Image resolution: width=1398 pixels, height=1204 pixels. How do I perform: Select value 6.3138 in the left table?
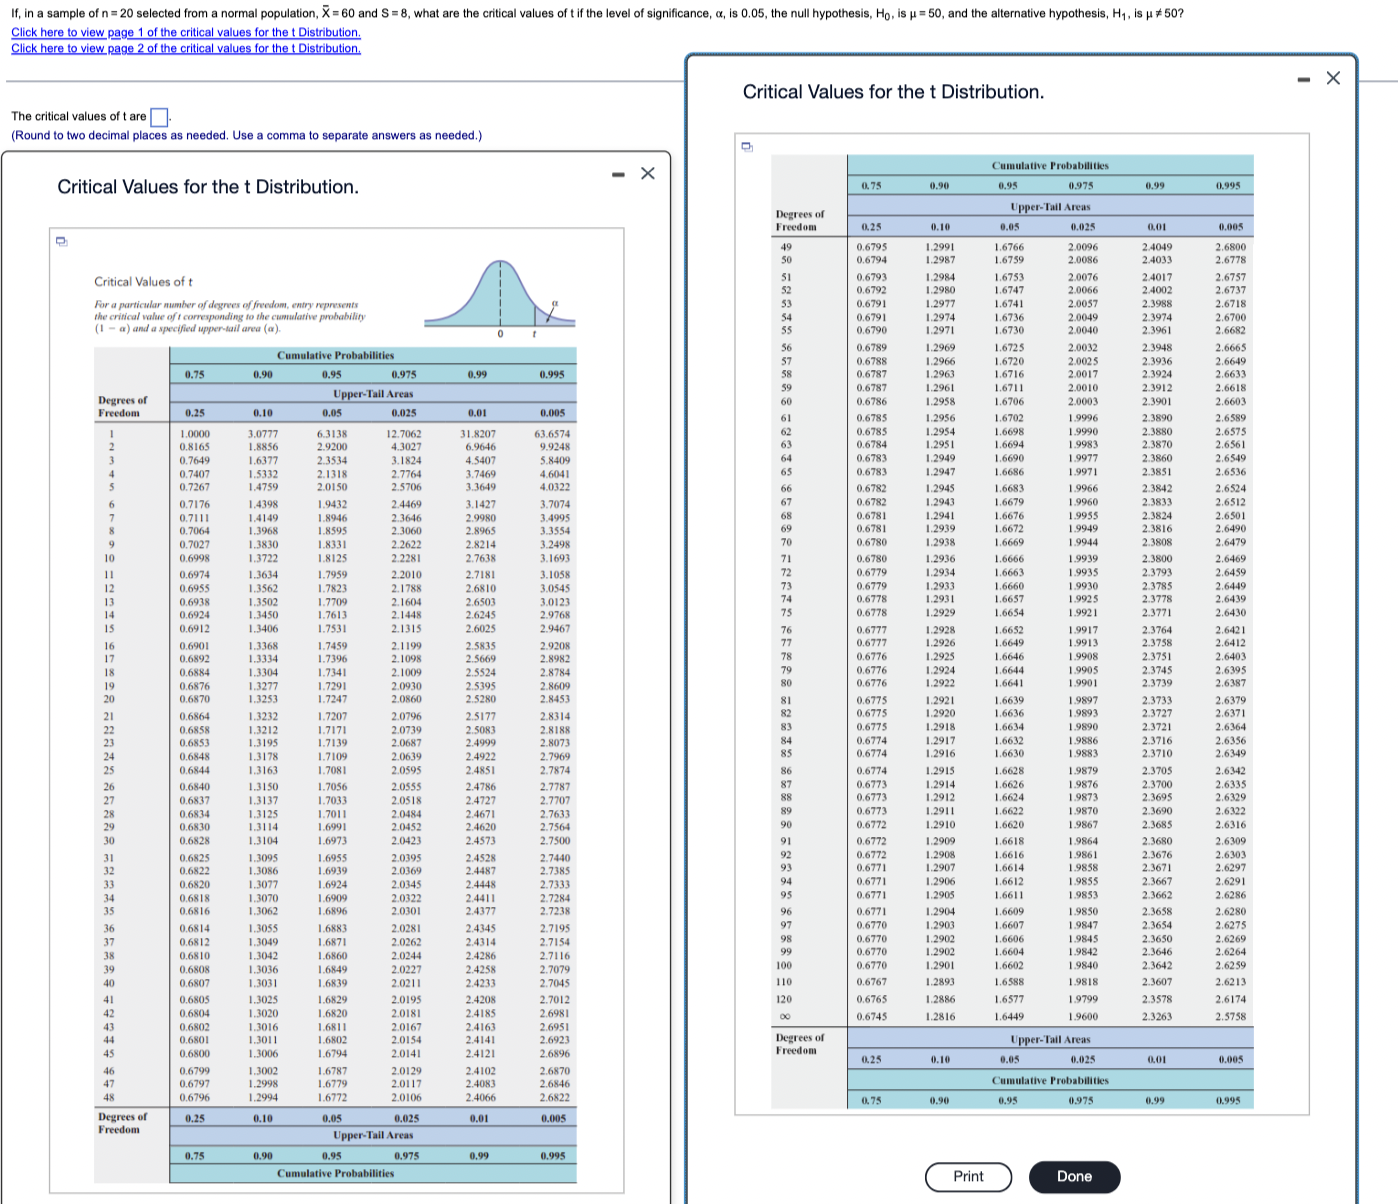332,434
